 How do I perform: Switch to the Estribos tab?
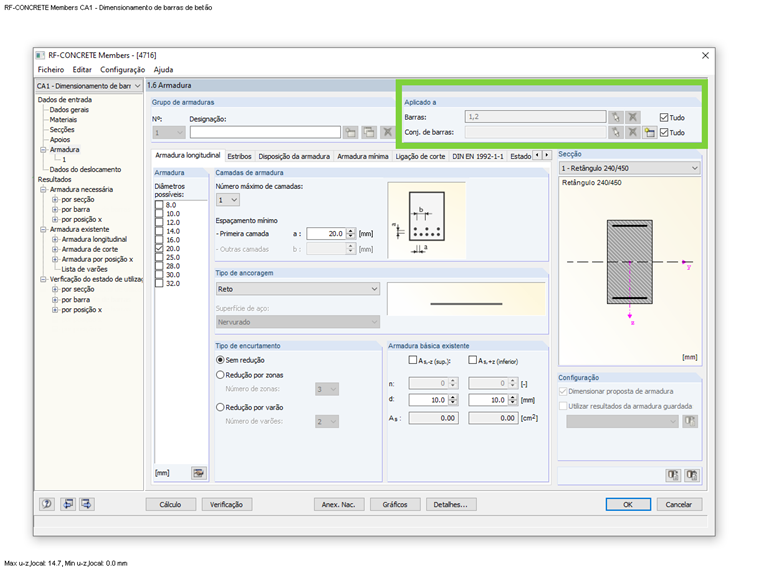pyautogui.click(x=239, y=157)
